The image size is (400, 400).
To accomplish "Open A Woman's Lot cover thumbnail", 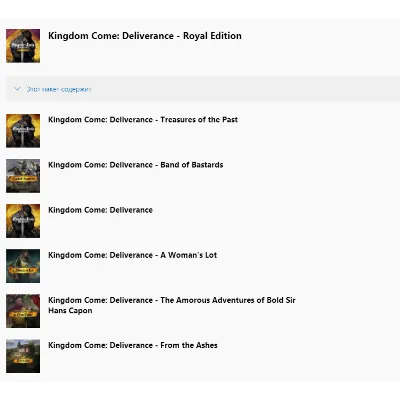I will coord(23,266).
